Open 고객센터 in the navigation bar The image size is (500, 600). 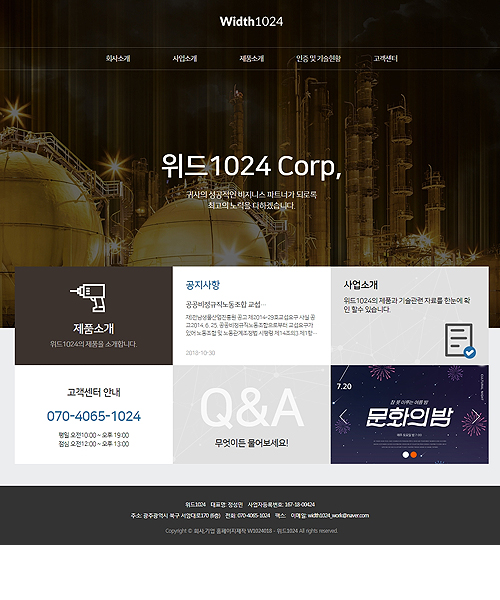[385, 59]
